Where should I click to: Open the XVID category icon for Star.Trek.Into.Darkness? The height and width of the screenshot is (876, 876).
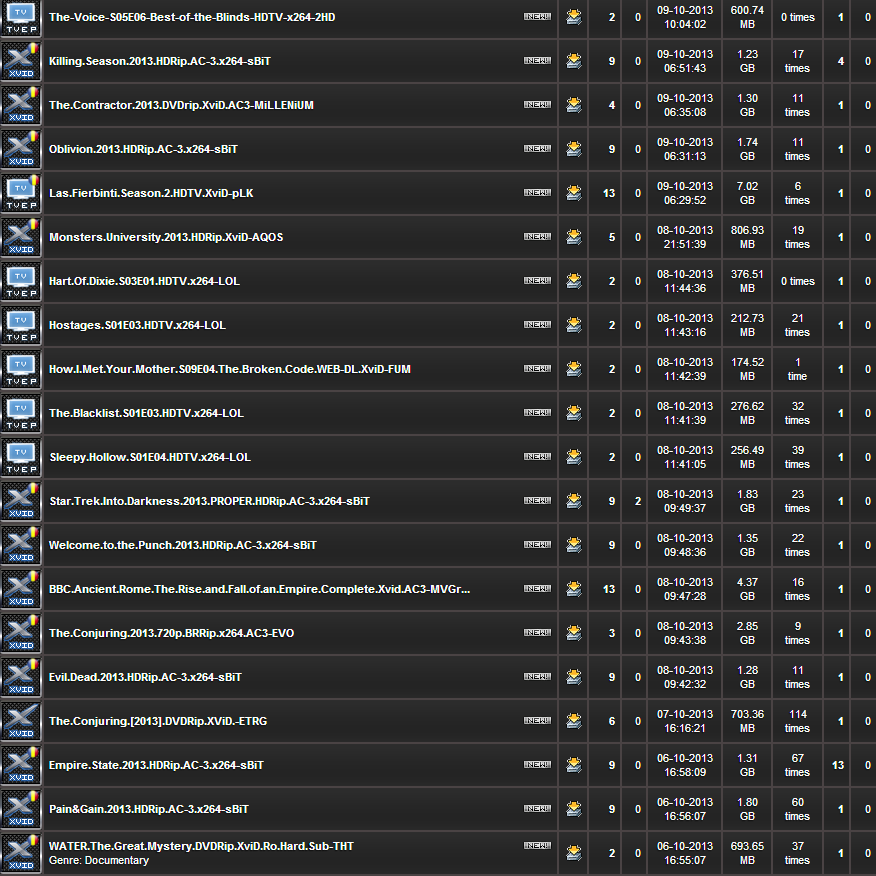[21, 502]
